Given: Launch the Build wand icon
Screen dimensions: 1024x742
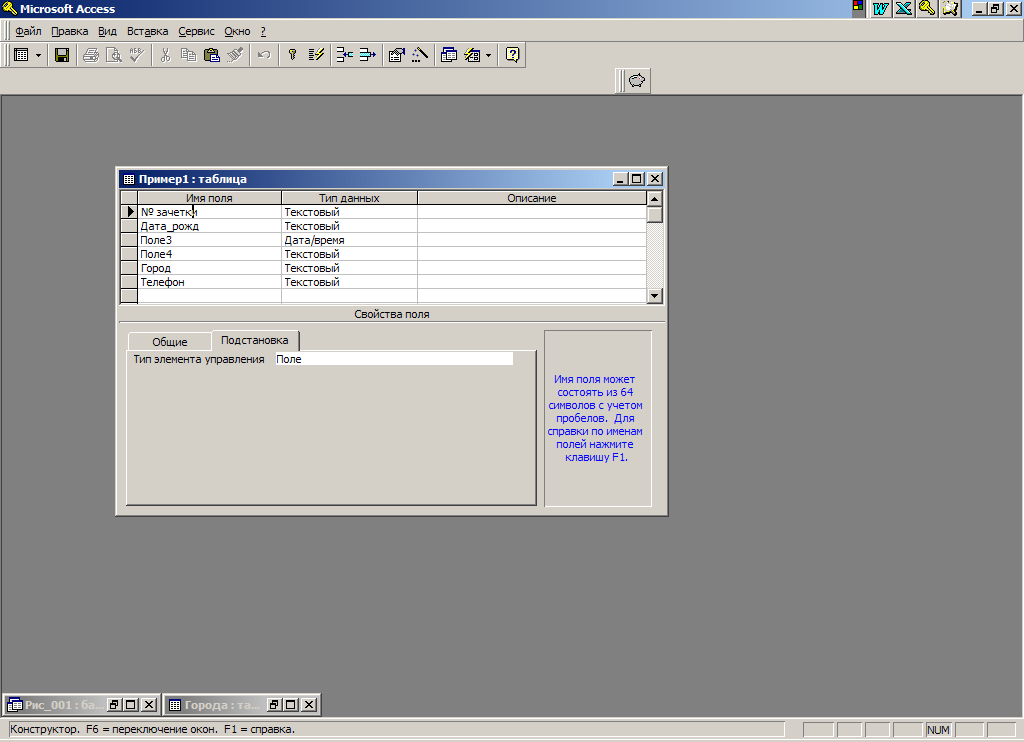Looking at the screenshot, I should pyautogui.click(x=420, y=55).
